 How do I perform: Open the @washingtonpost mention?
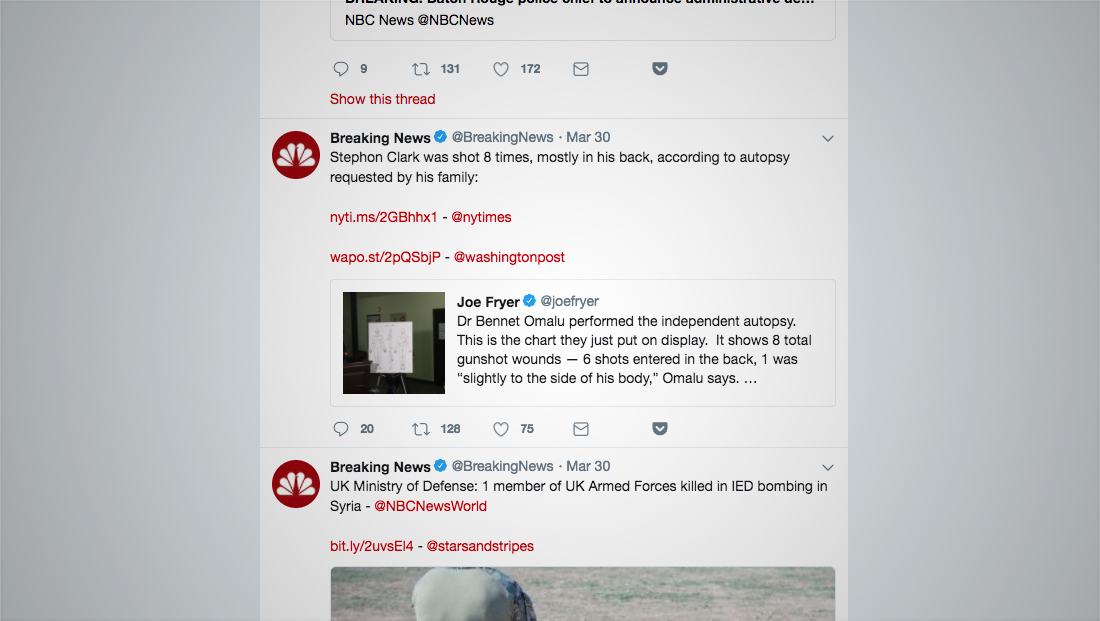click(x=509, y=257)
